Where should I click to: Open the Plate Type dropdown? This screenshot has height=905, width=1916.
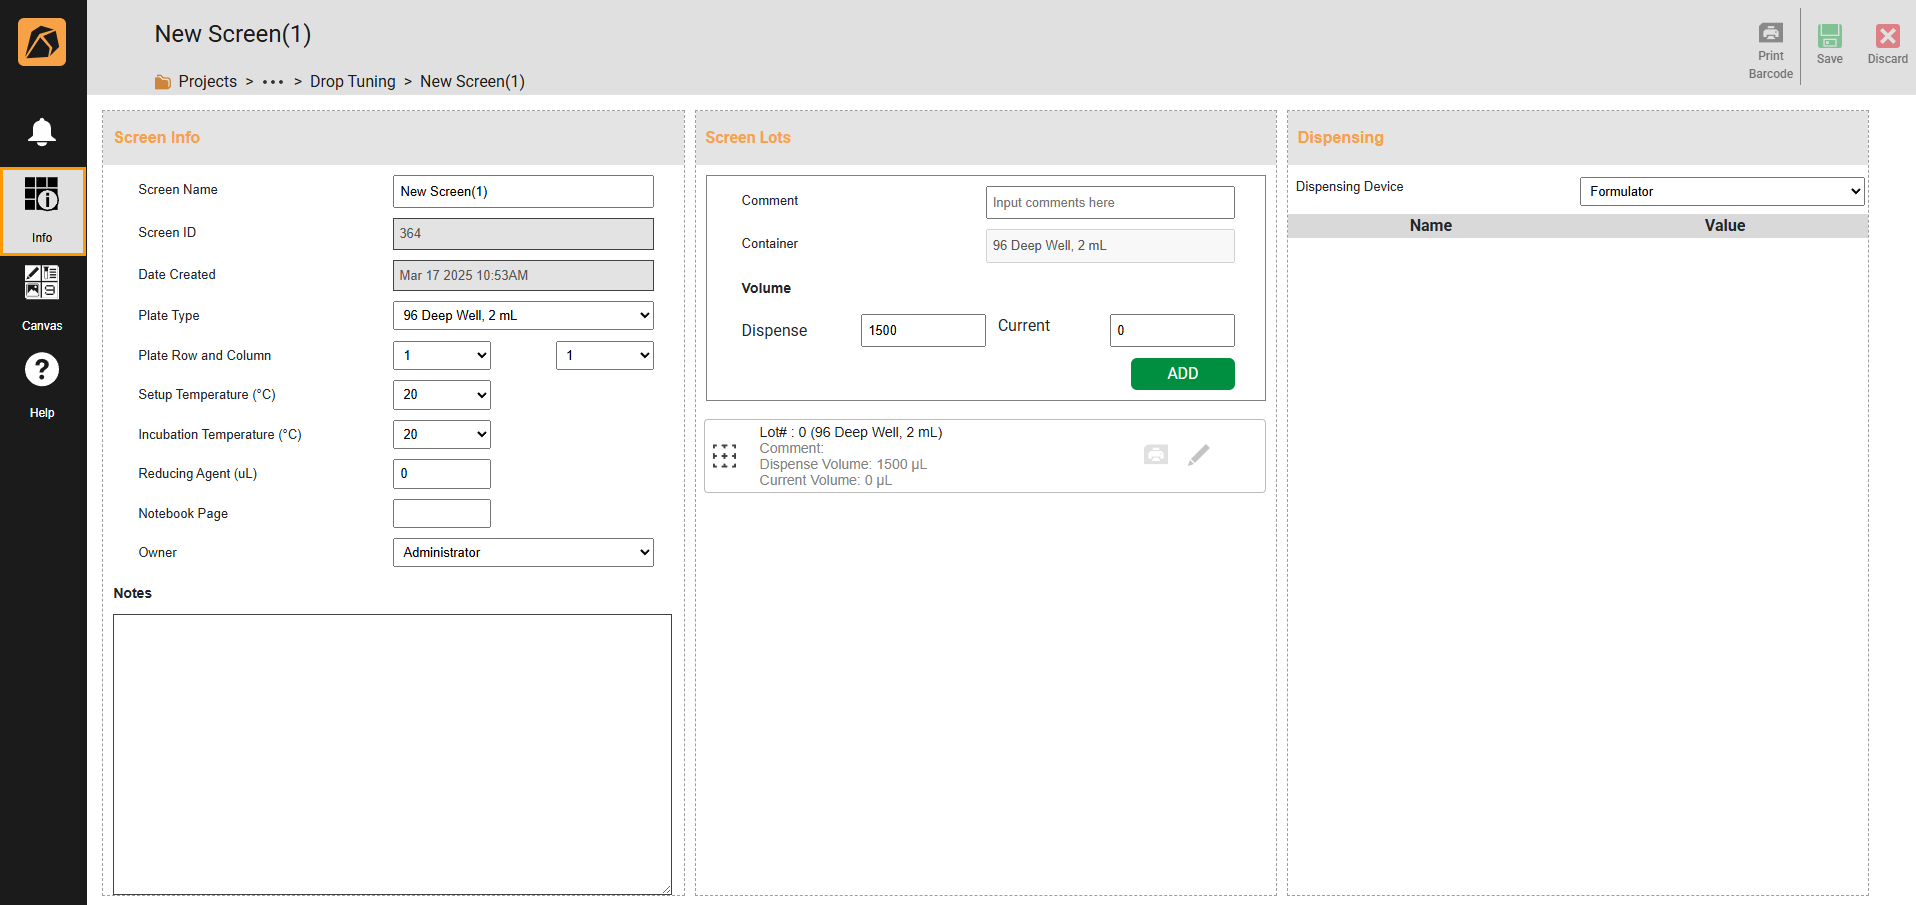click(x=522, y=315)
